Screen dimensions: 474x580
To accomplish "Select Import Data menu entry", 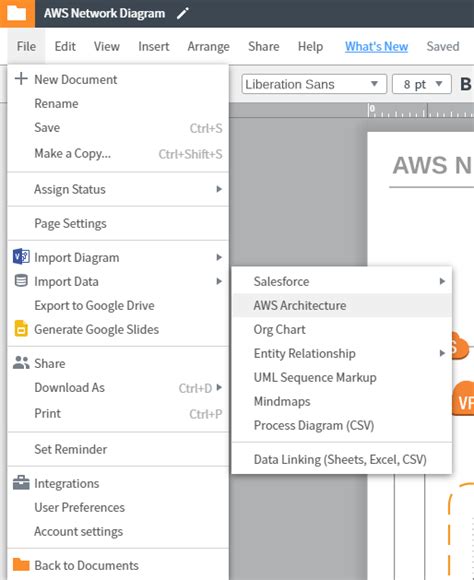I will [118, 281].
